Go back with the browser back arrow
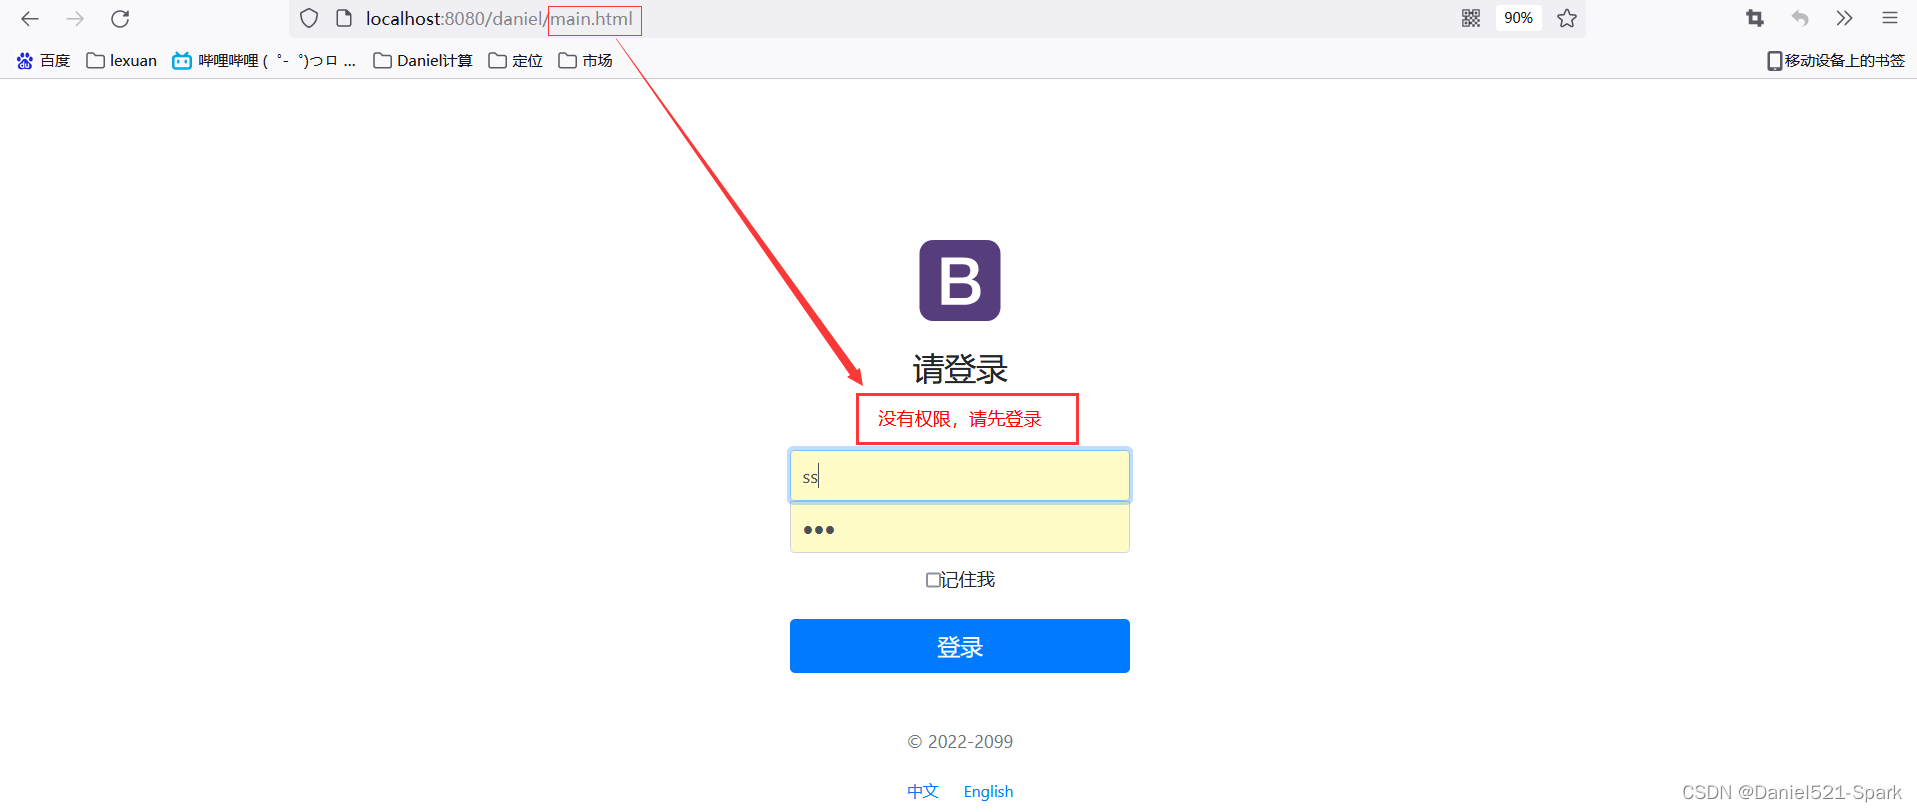This screenshot has width=1917, height=812. tap(30, 18)
